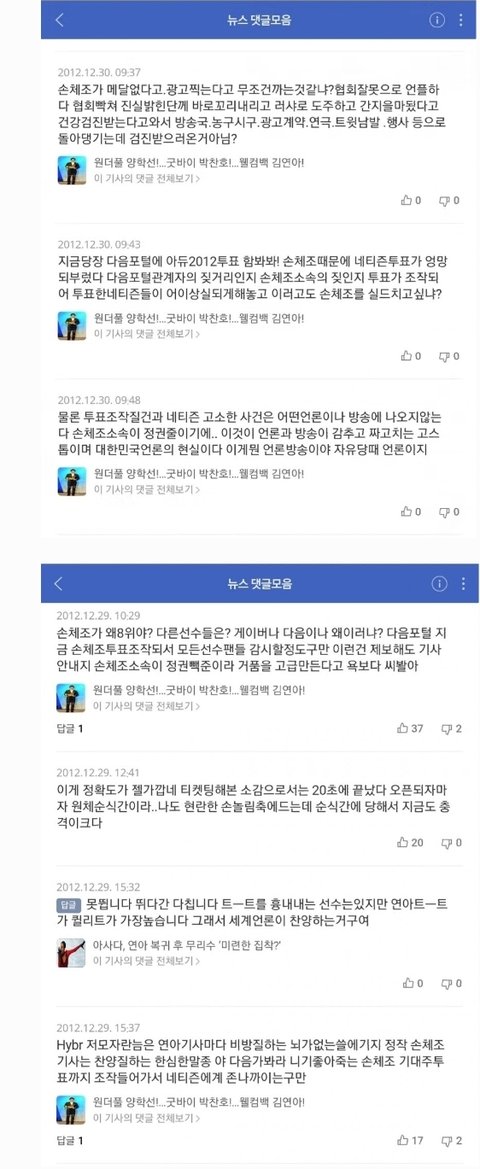The image size is (480, 1169).
Task: Tap back arrow in second 뉴스 댓글모음 header
Action: point(60,584)
